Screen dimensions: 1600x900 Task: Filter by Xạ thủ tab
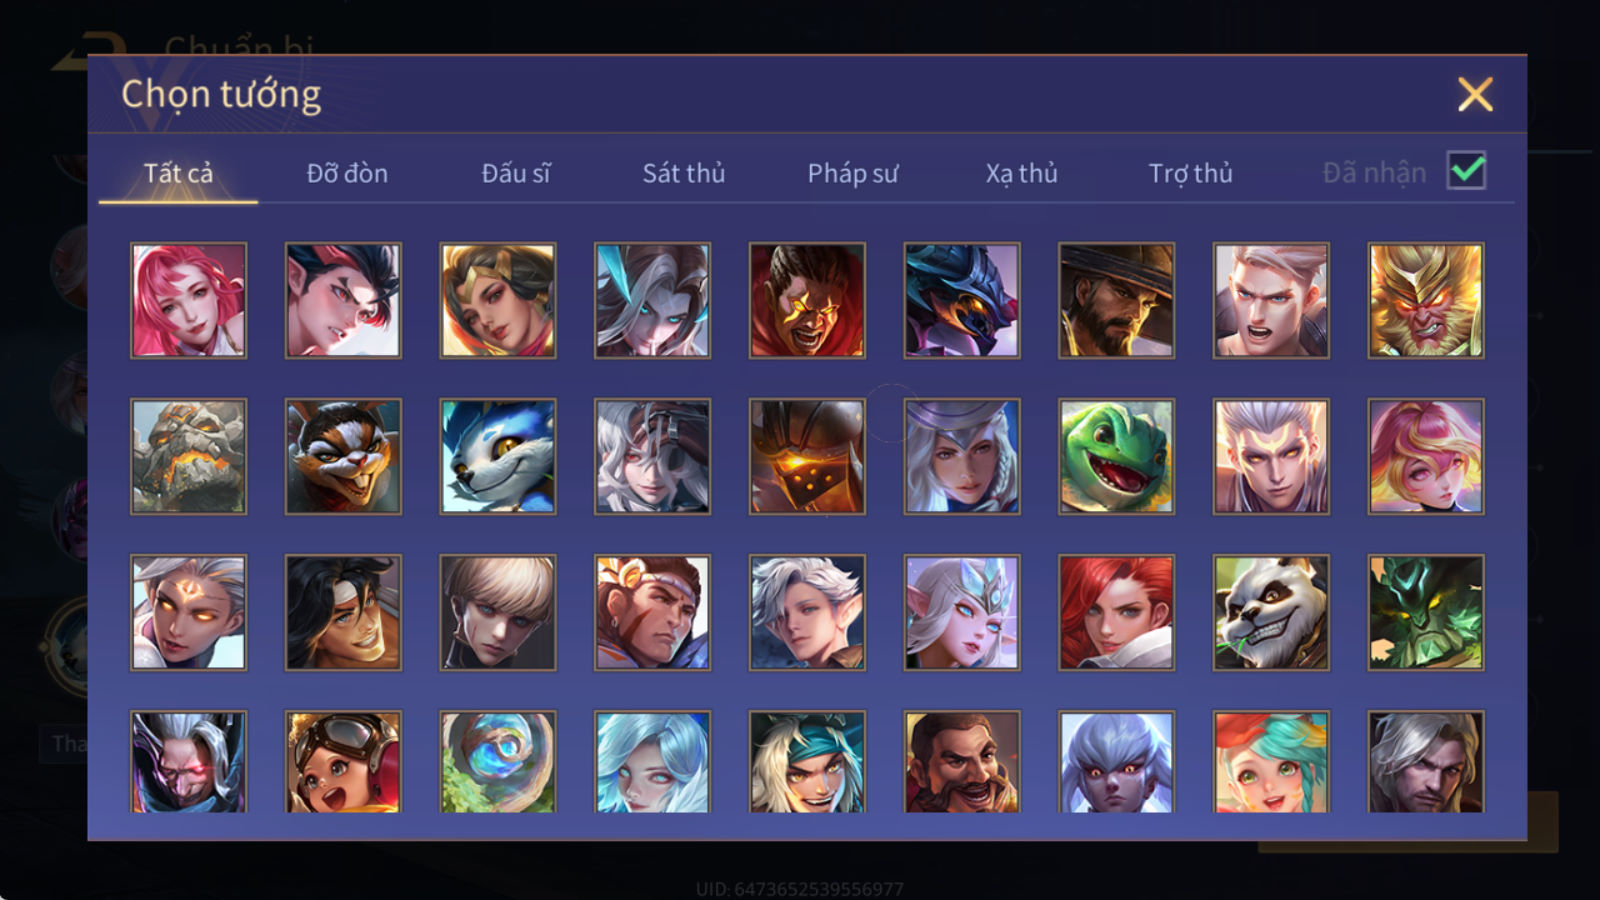(1021, 173)
